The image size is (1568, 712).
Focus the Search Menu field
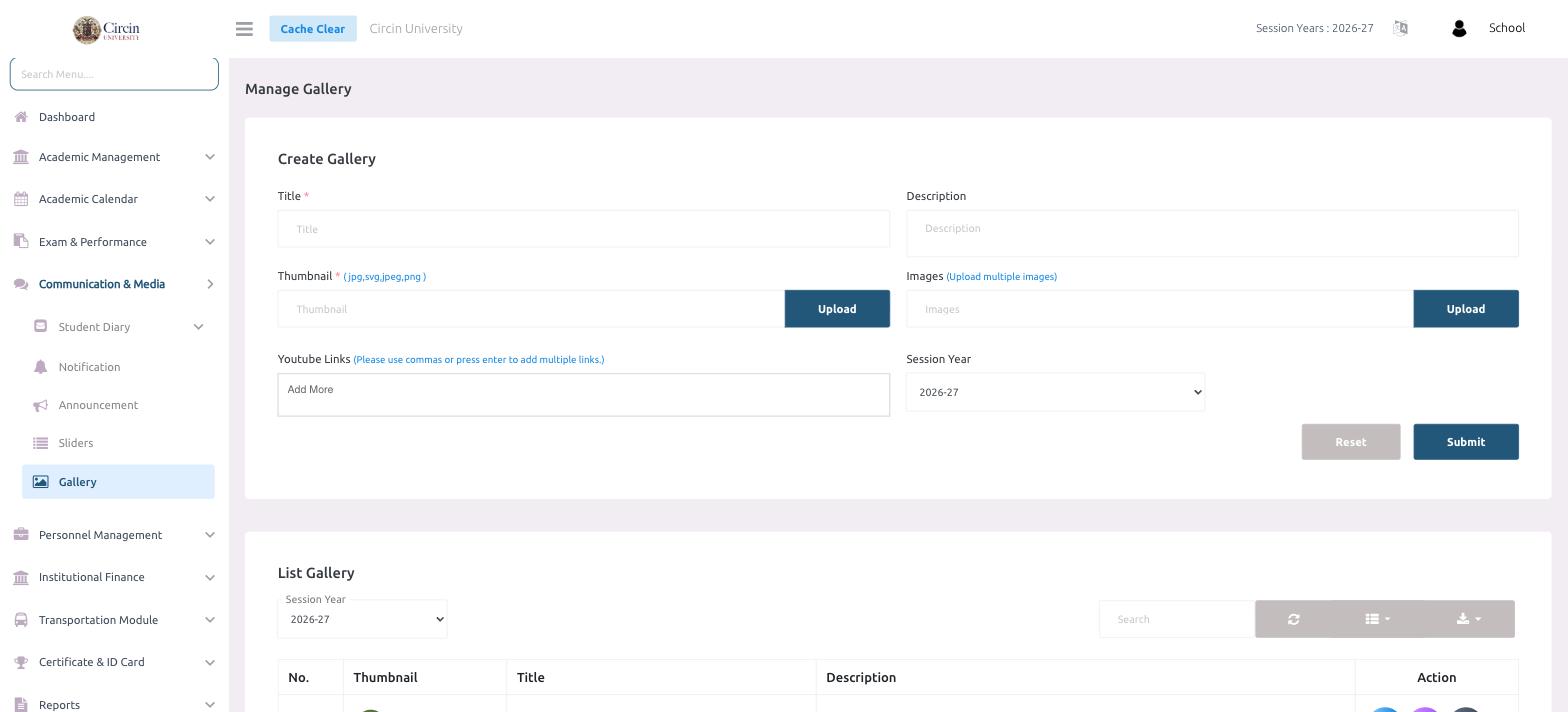[114, 74]
